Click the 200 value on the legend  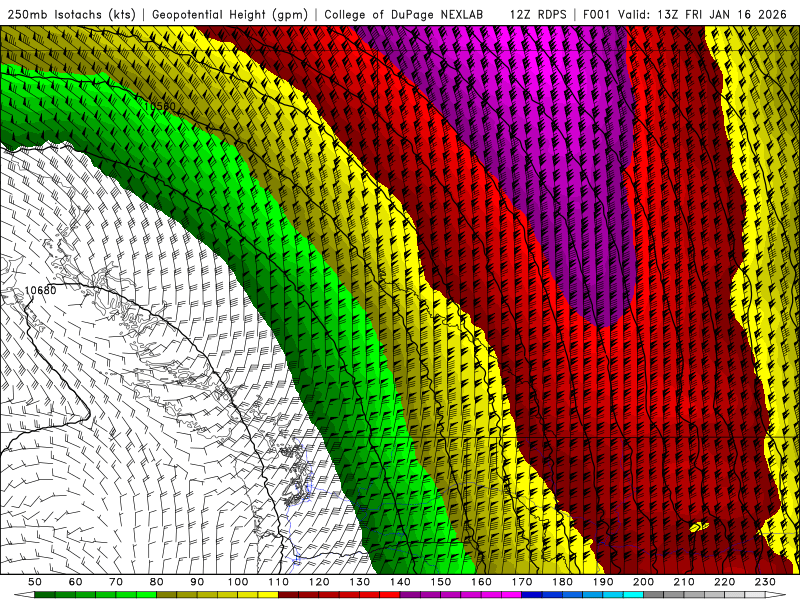pos(643,582)
